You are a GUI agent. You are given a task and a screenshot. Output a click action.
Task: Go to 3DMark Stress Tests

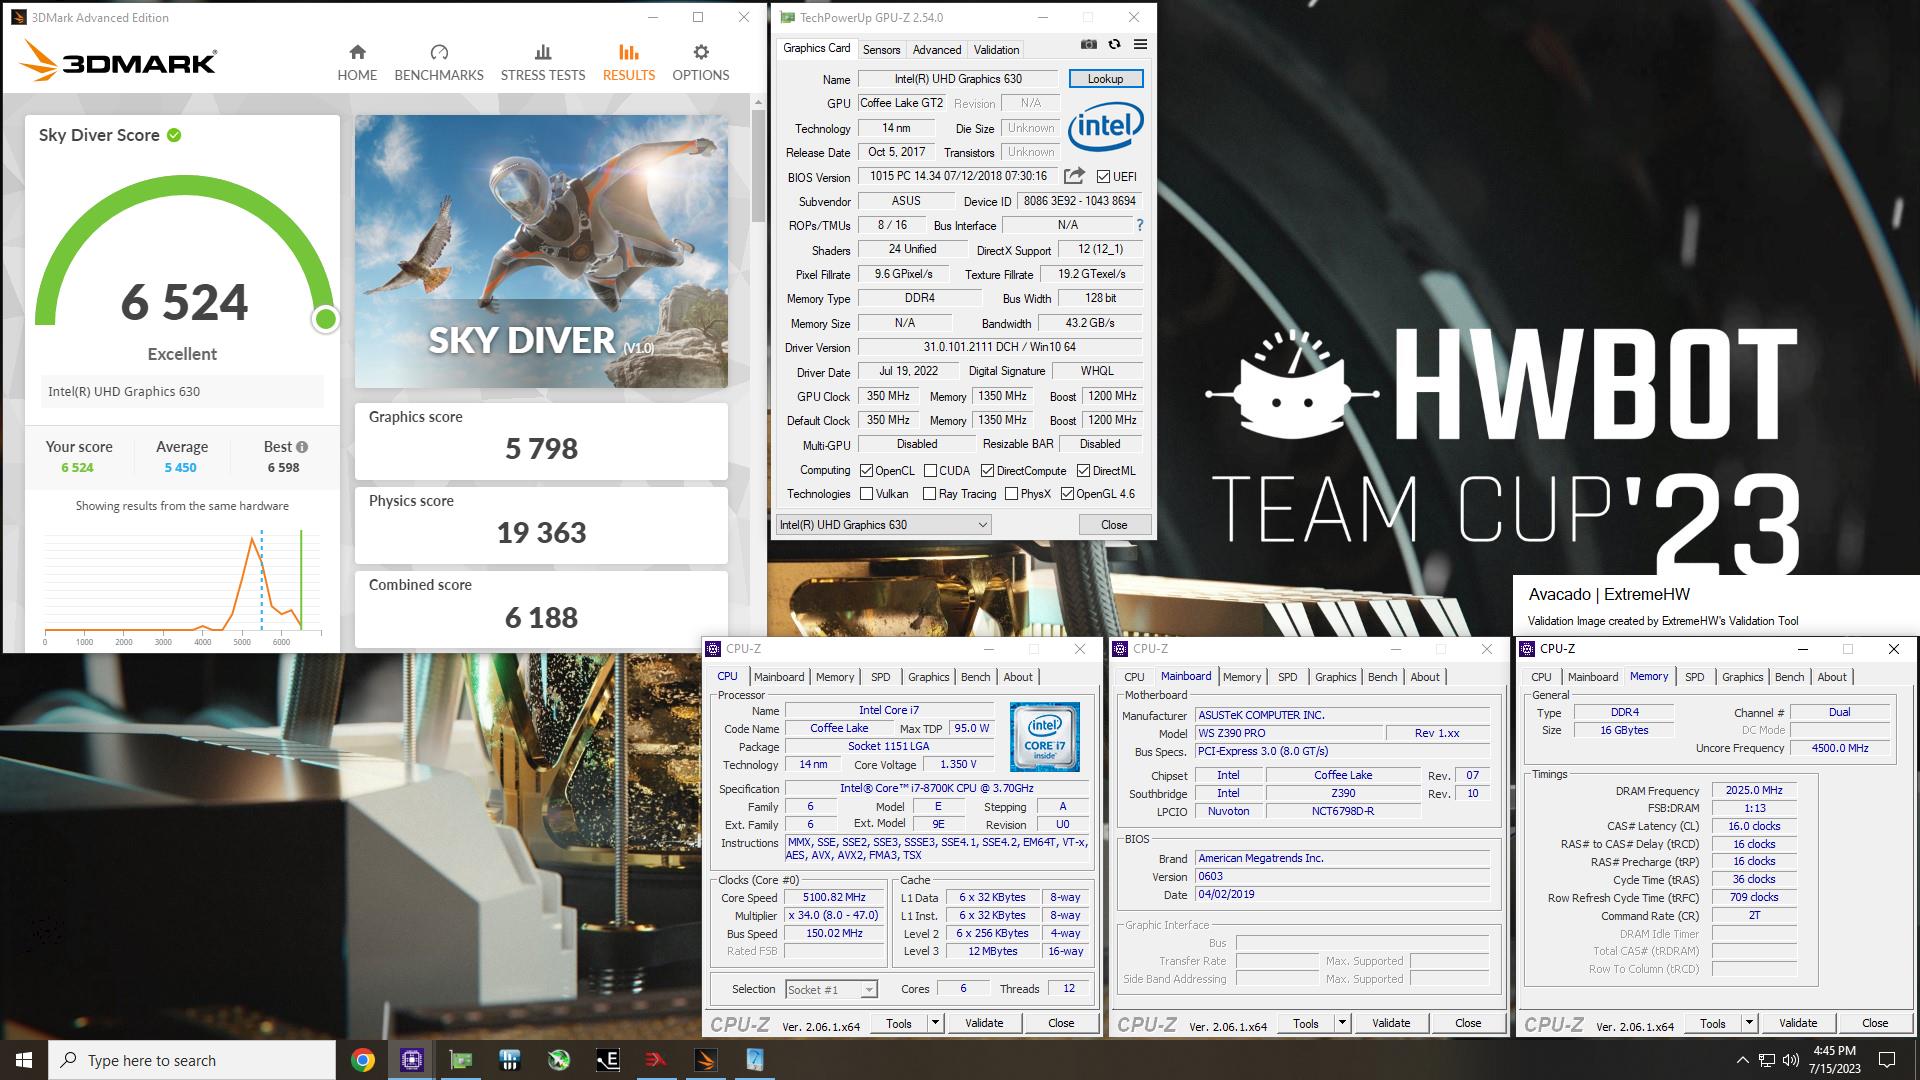coord(543,63)
